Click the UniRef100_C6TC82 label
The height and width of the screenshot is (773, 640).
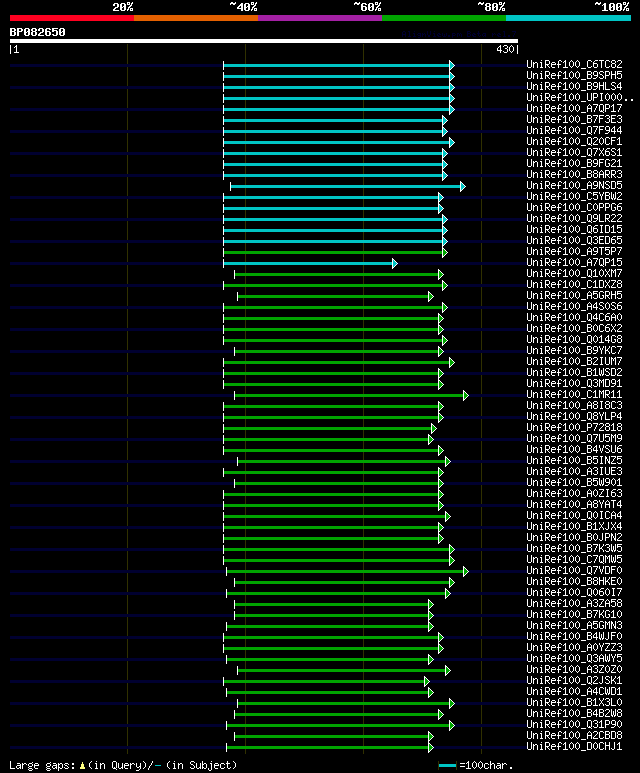coord(574,65)
